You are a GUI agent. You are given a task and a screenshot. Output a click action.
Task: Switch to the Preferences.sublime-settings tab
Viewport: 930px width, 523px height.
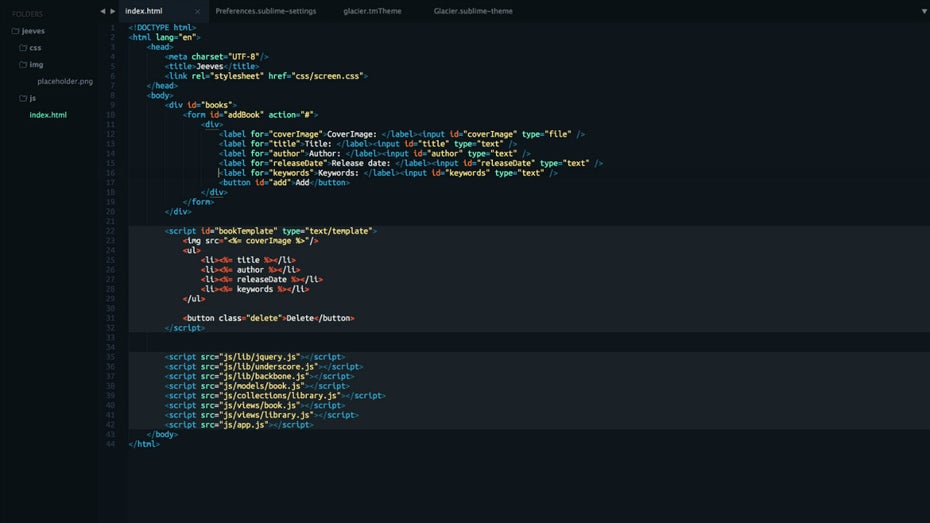[265, 11]
